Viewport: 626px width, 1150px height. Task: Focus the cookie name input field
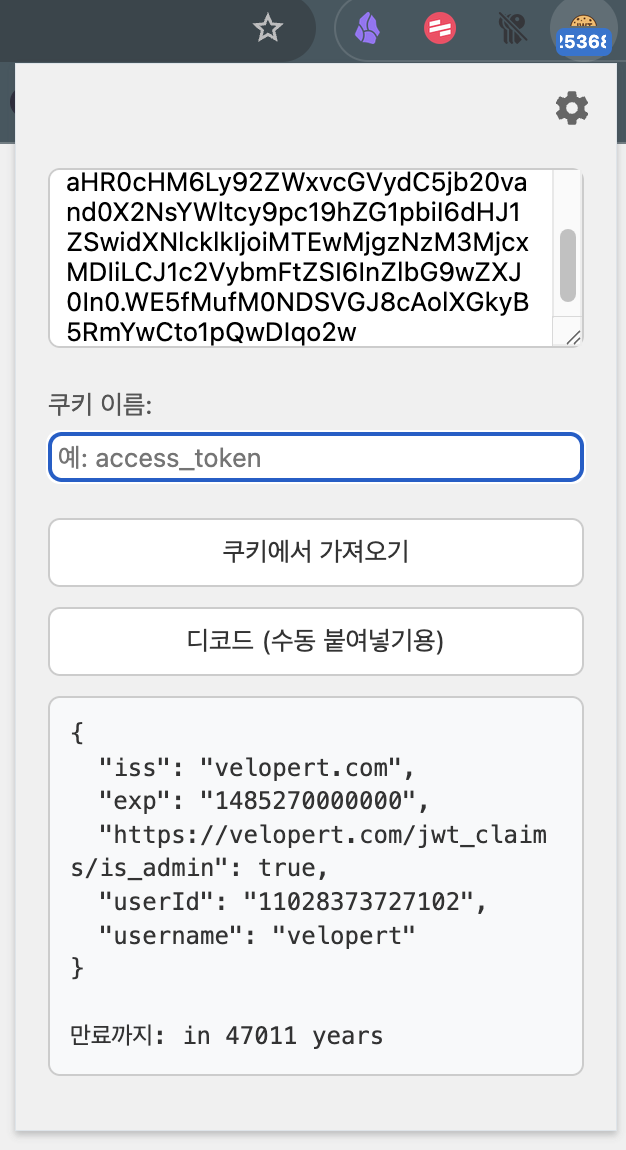pos(315,458)
